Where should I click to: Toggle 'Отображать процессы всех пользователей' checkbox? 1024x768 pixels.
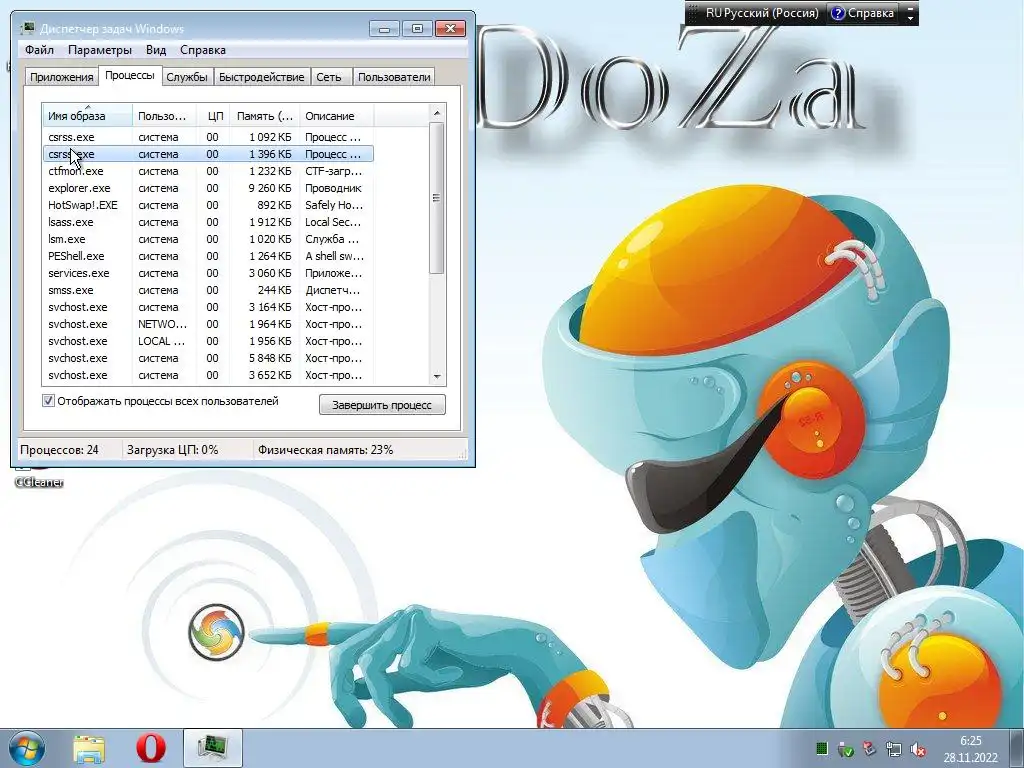coord(48,401)
